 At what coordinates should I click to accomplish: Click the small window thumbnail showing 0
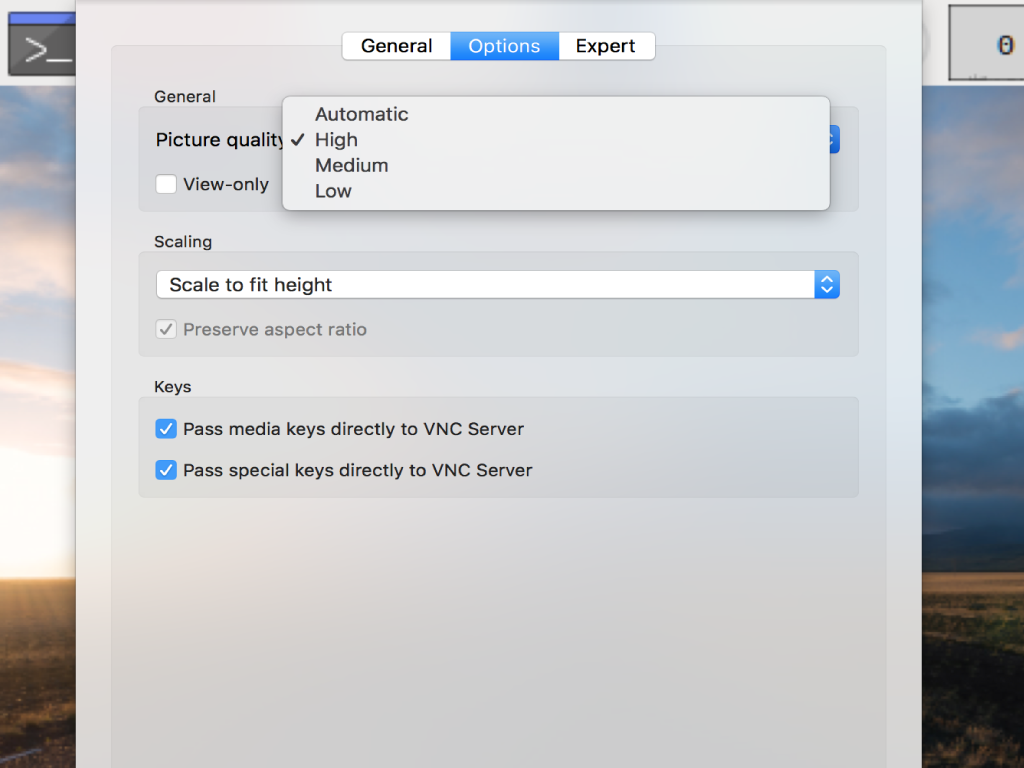coord(986,43)
